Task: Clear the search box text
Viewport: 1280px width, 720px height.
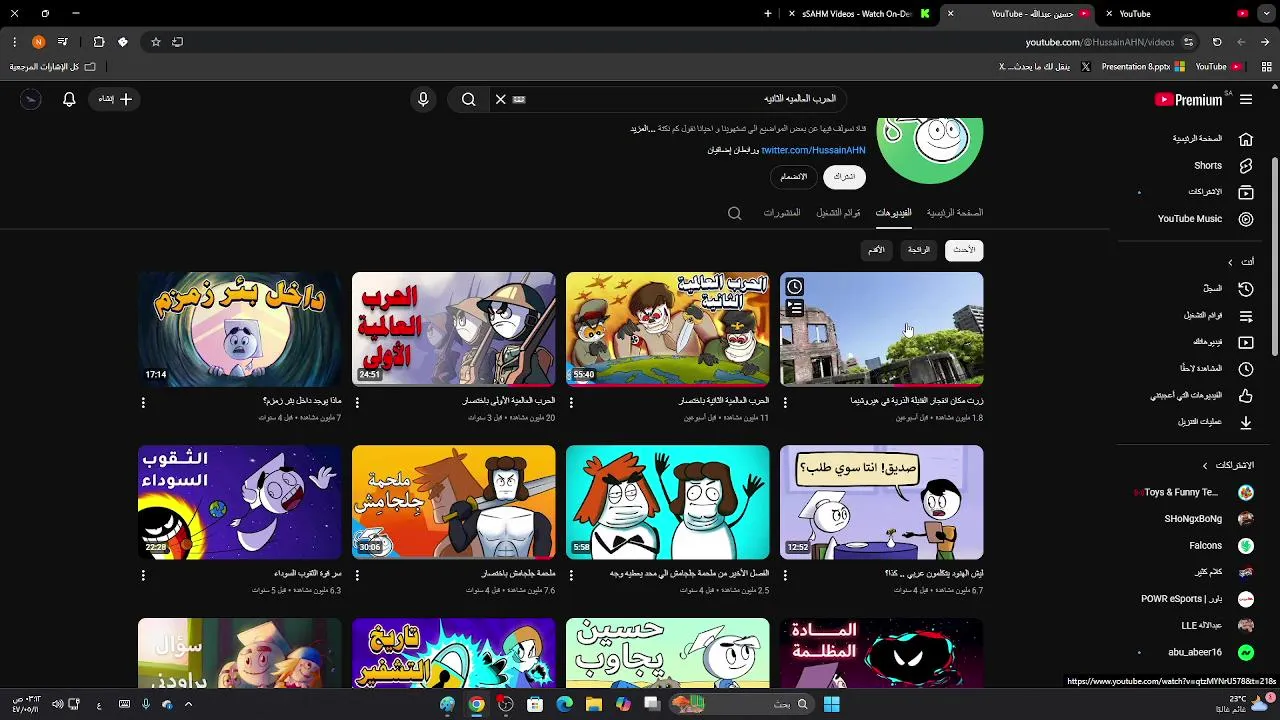Action: coord(501,99)
